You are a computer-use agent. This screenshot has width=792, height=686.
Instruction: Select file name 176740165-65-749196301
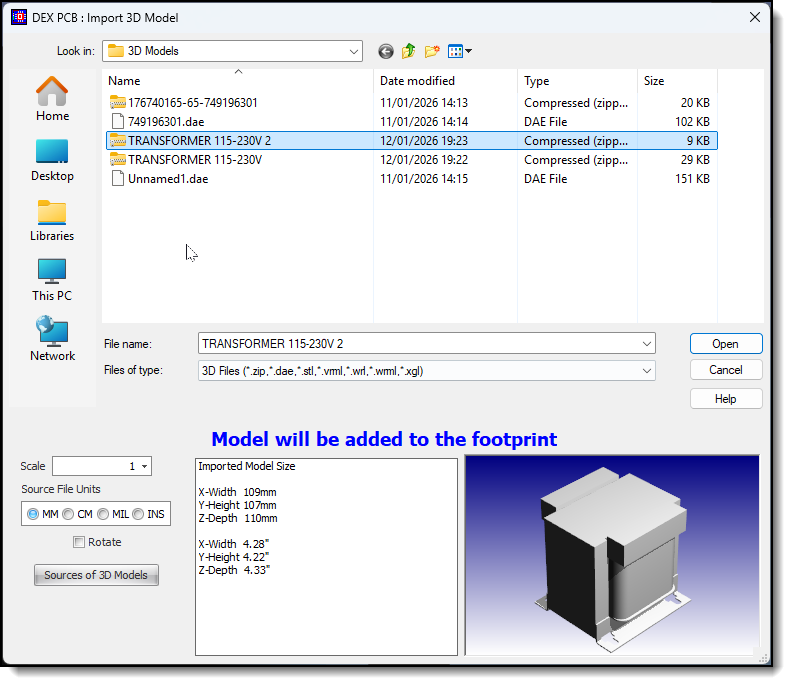click(x=192, y=103)
